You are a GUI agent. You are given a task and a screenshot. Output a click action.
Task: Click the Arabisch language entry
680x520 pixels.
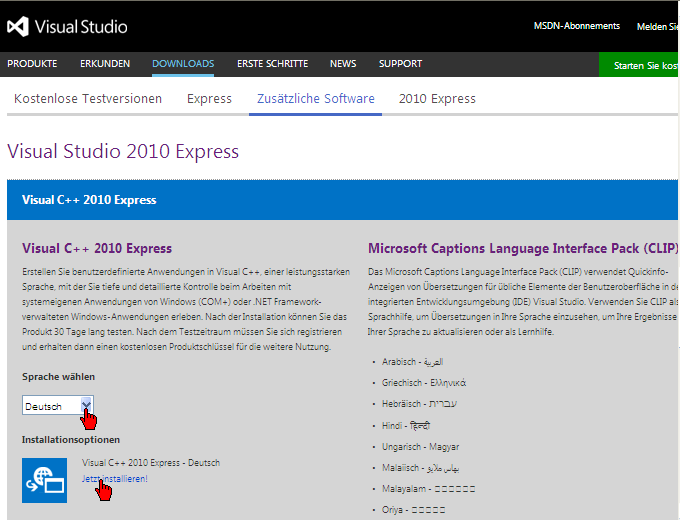click(x=412, y=362)
